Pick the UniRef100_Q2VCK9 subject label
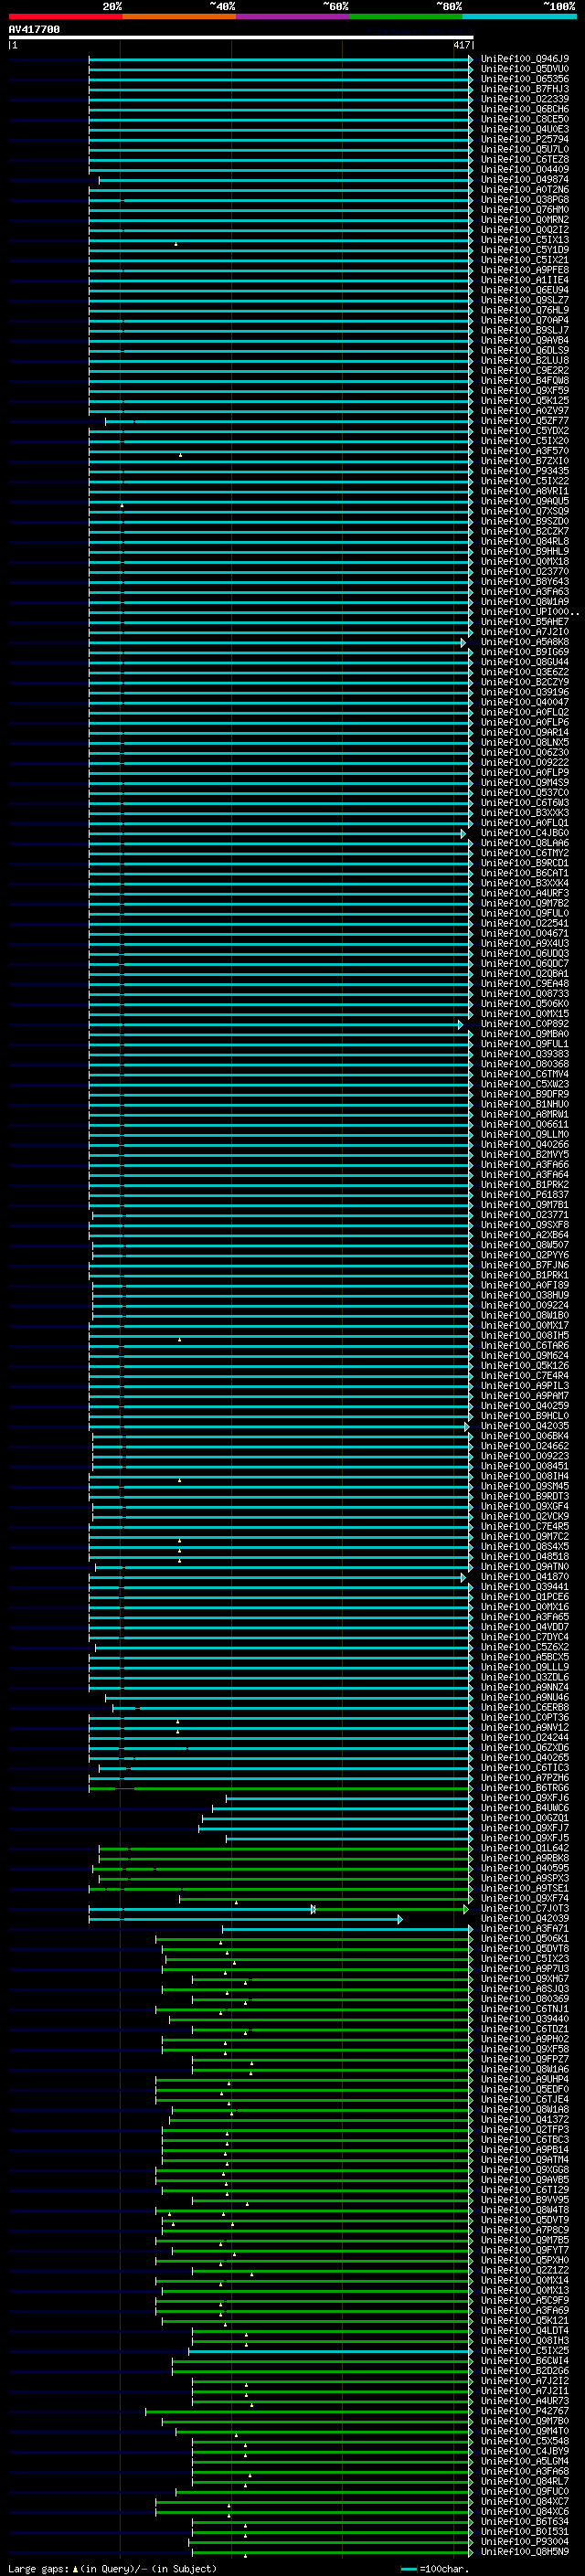The width and height of the screenshot is (585, 2576). (525, 1516)
